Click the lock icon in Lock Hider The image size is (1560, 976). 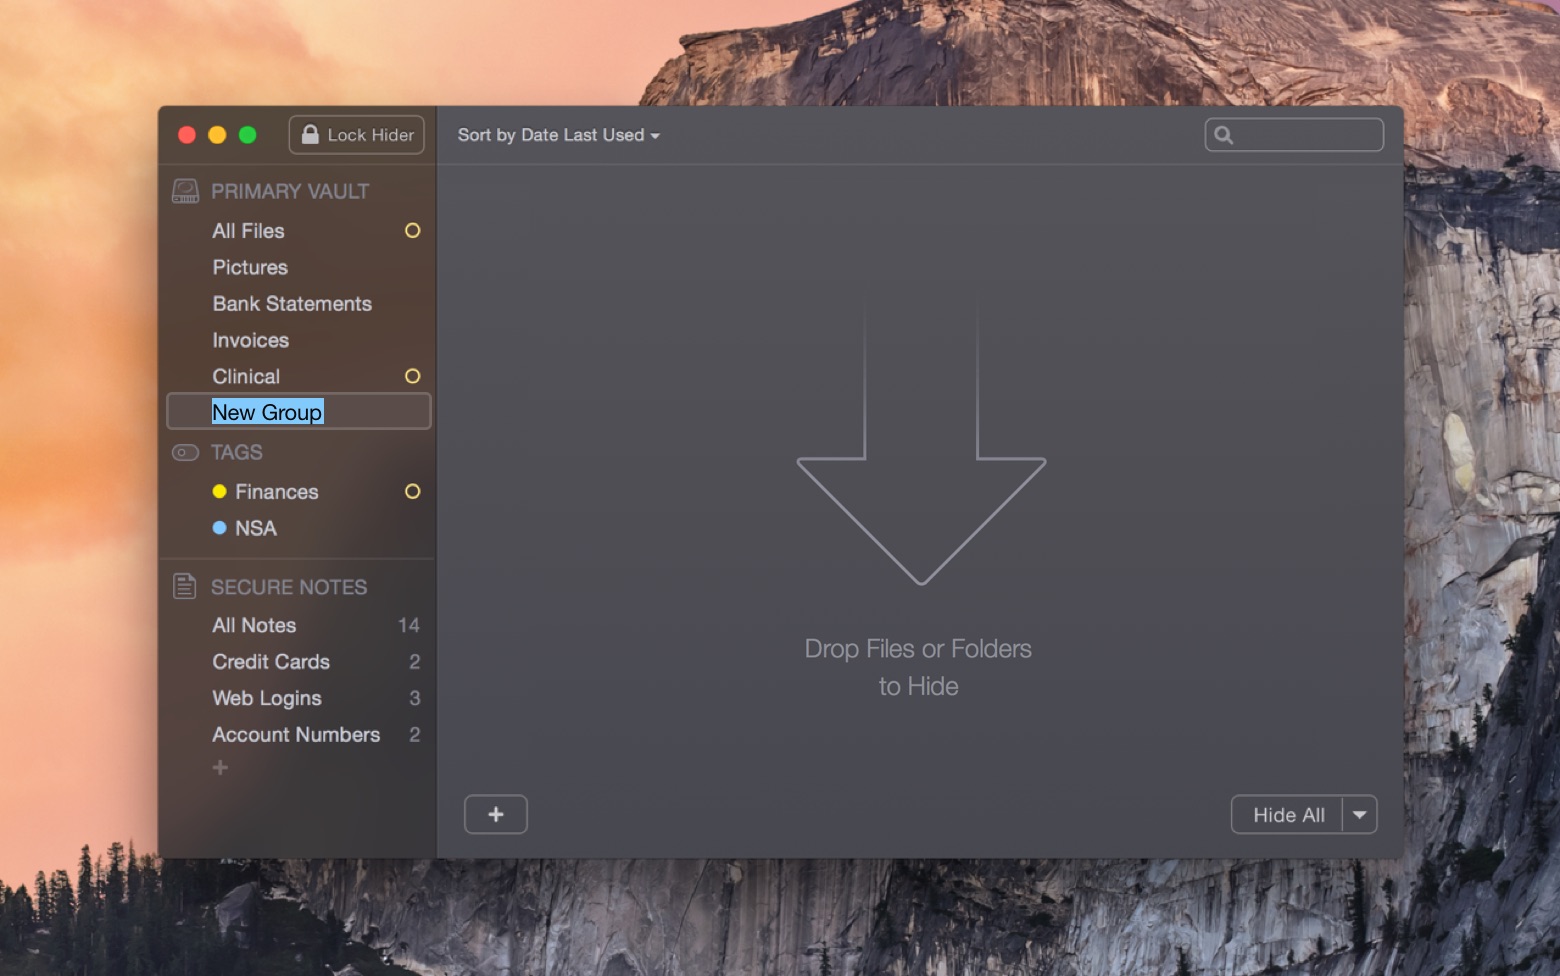point(310,134)
